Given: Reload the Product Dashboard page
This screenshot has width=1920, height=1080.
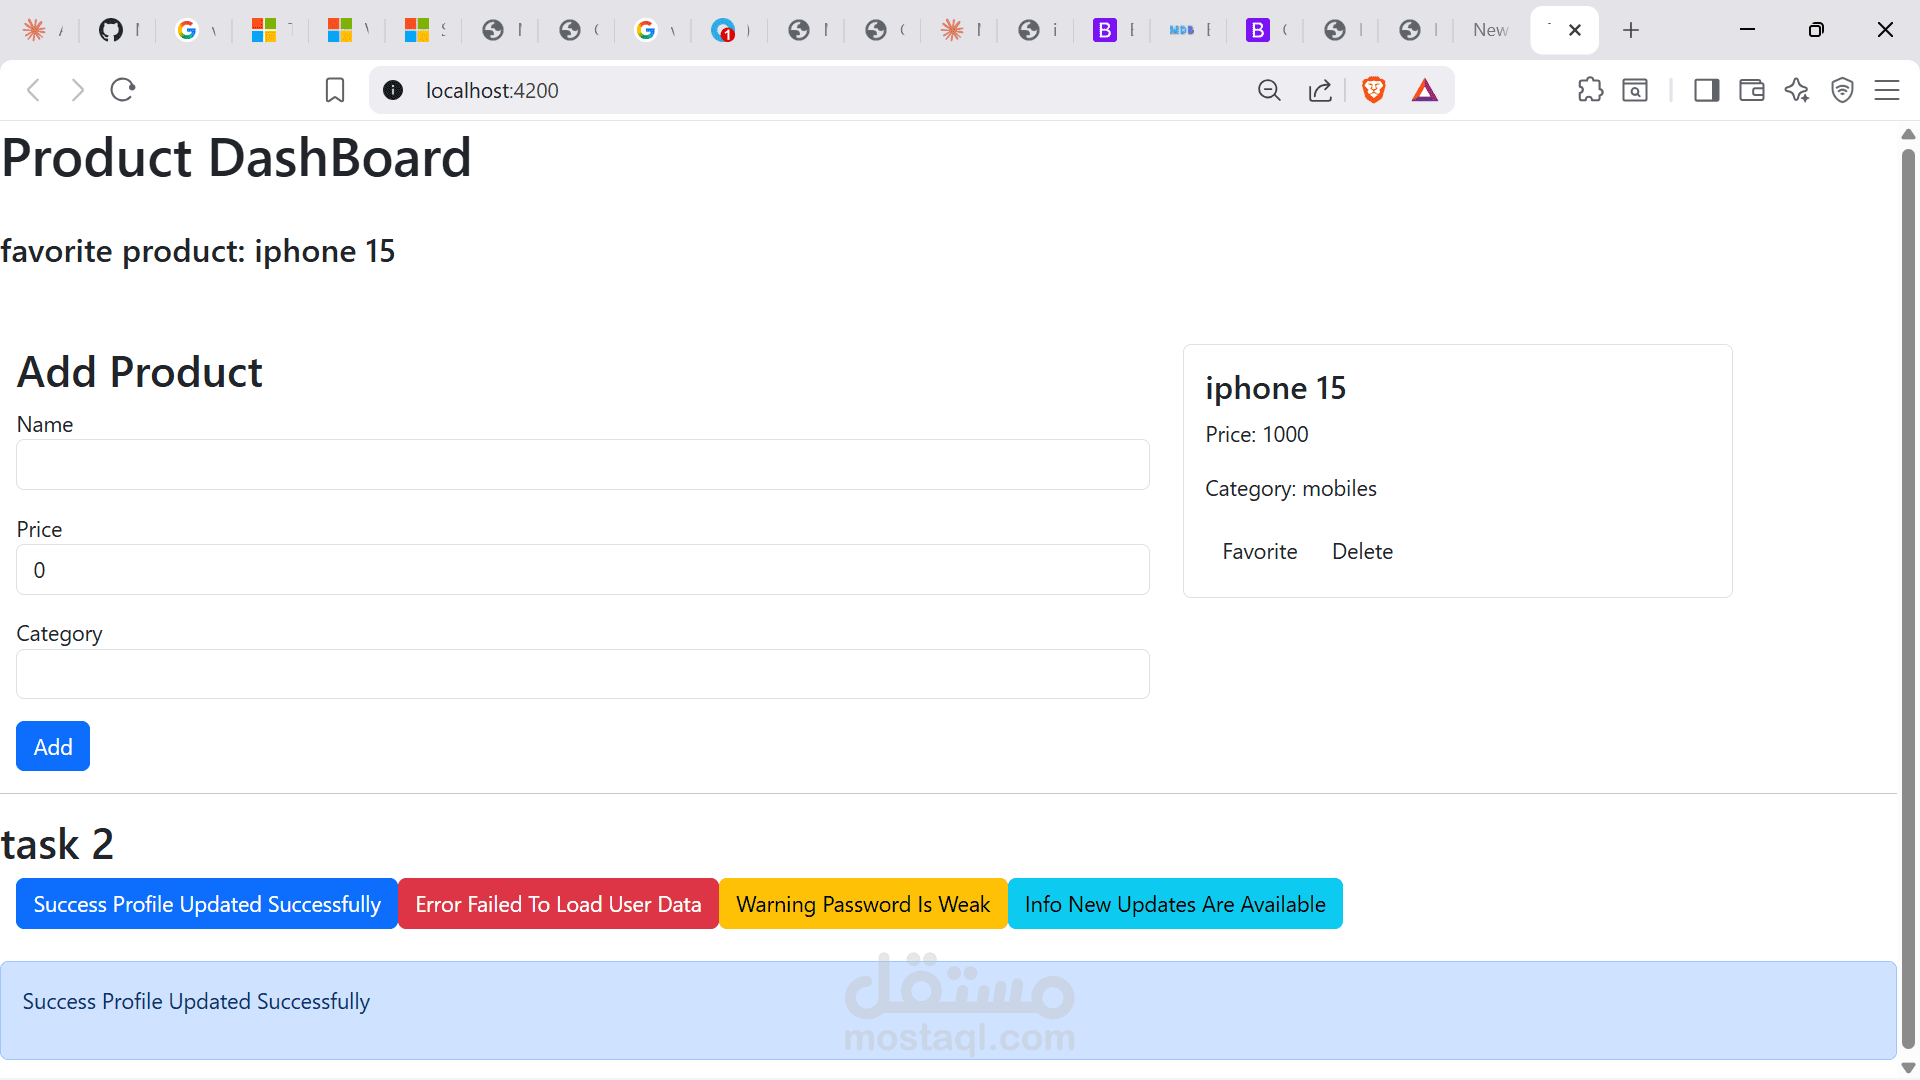Looking at the screenshot, I should [122, 89].
